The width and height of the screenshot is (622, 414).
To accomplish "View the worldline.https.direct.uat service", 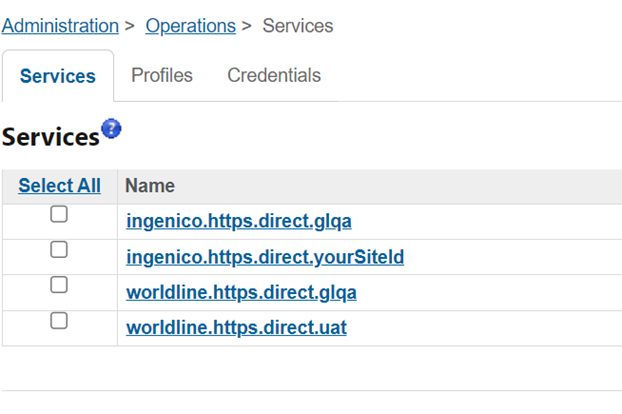I will tap(236, 328).
